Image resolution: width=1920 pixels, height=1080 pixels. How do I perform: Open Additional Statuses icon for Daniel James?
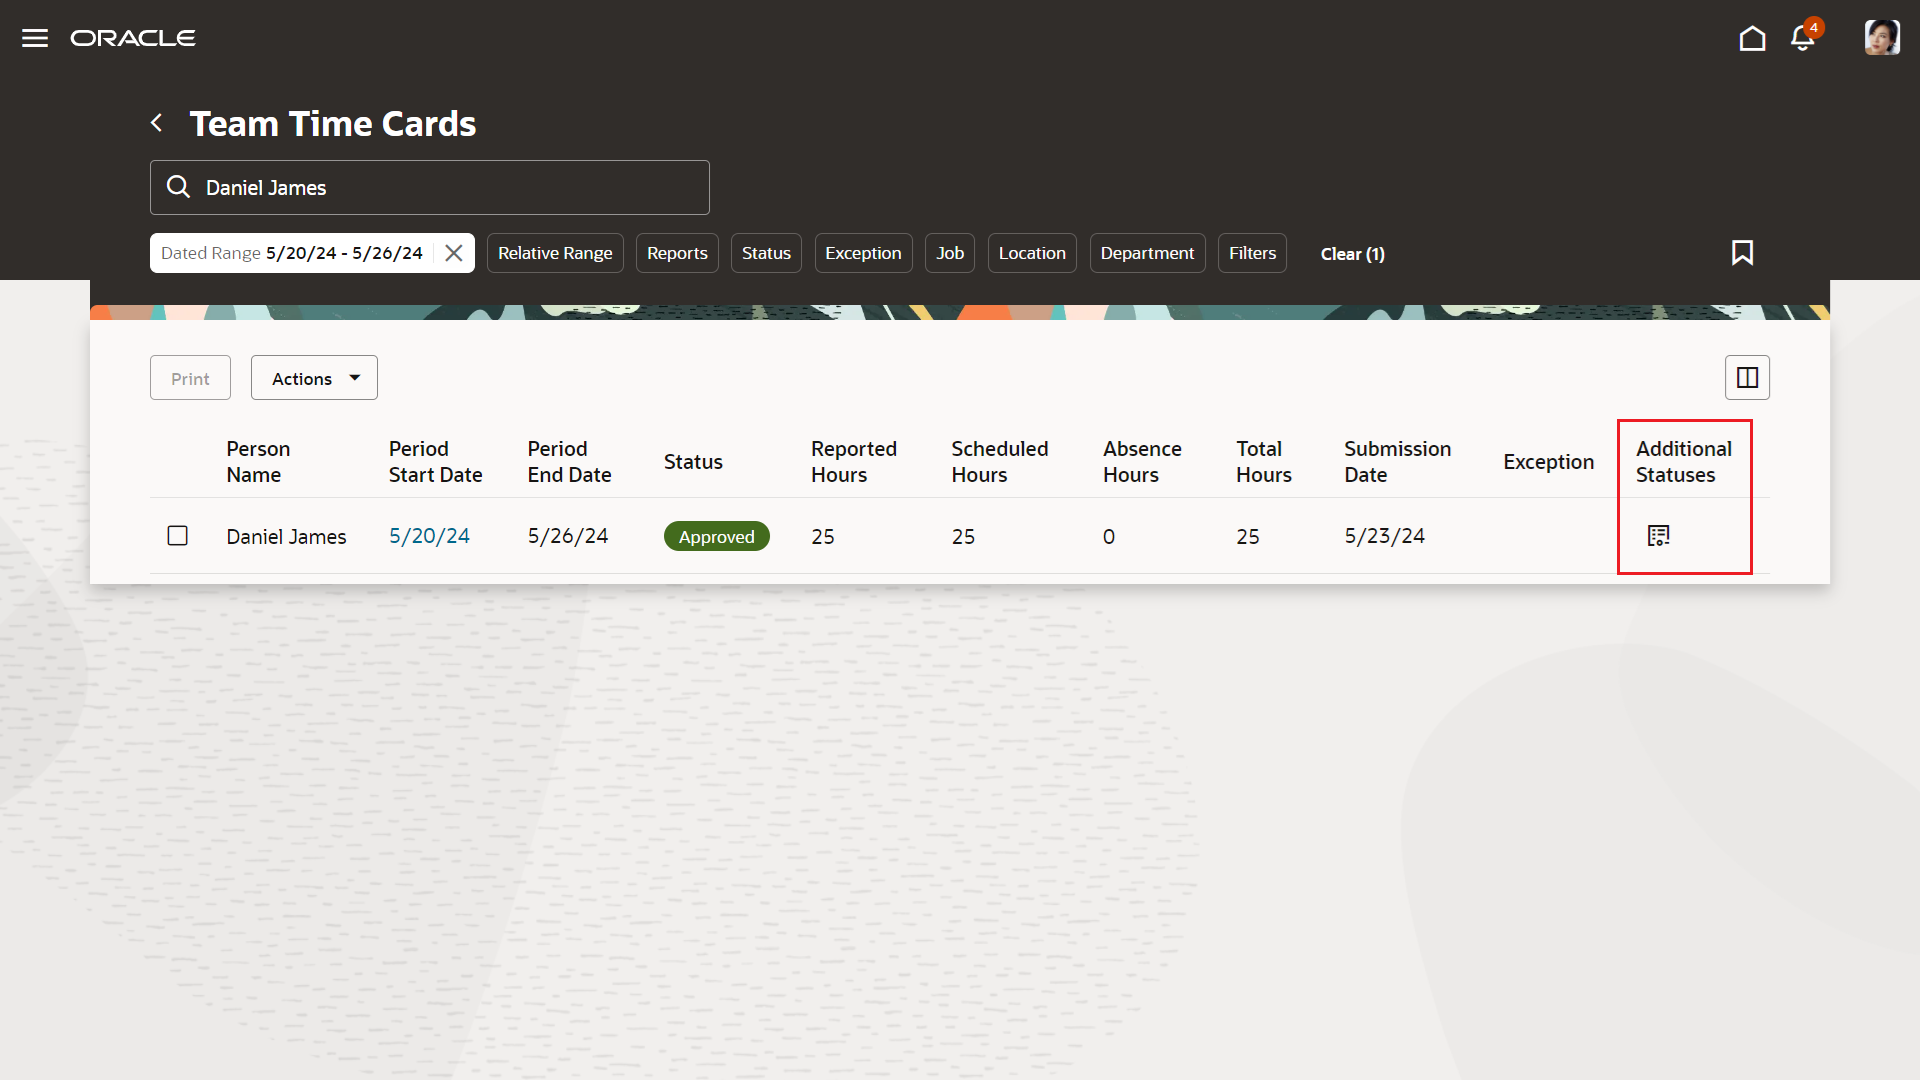tap(1658, 536)
